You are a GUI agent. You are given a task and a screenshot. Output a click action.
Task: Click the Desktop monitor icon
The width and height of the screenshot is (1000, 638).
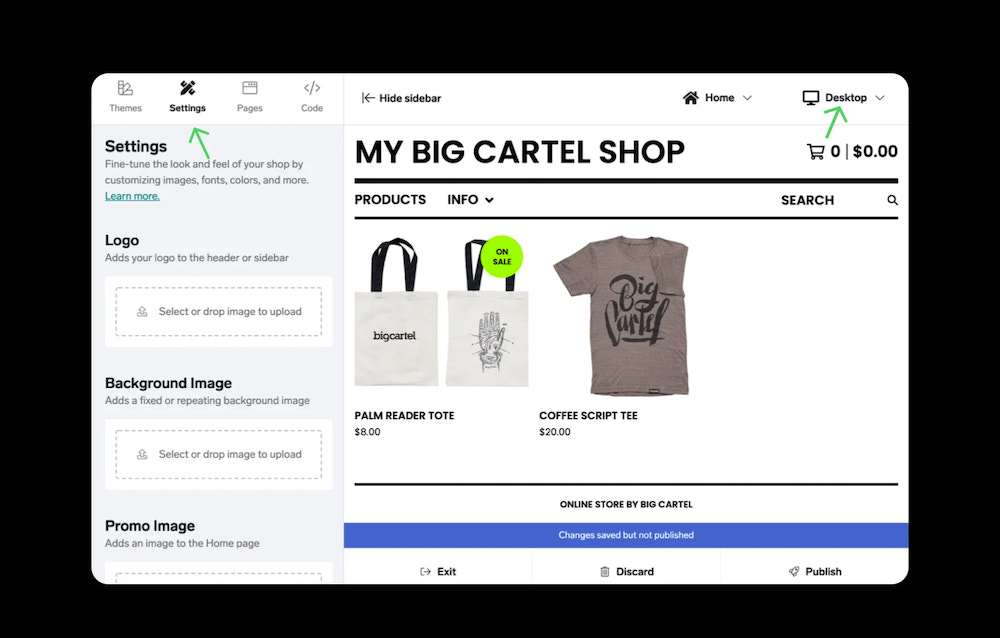[x=811, y=98]
